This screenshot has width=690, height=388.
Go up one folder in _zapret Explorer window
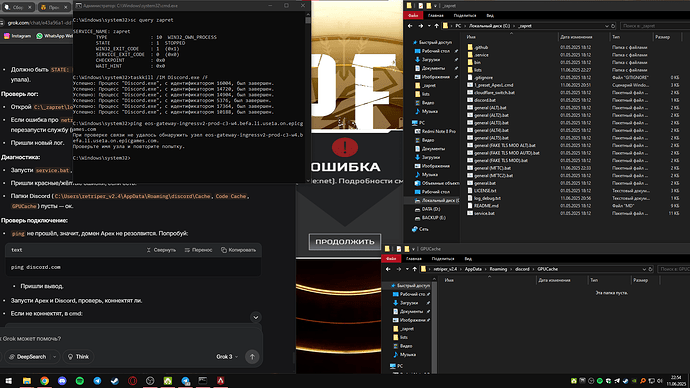tap(437, 26)
